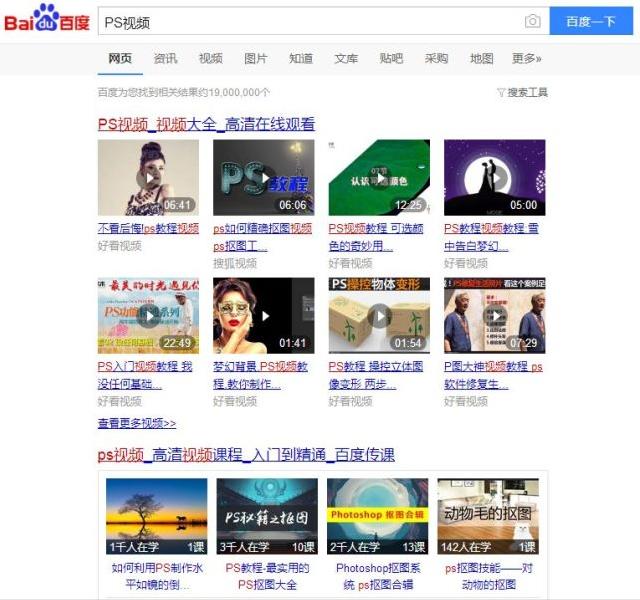Open link PS视频教程 可选颜色的奇妙用
The width and height of the screenshot is (640, 600).
pyautogui.click(x=376, y=237)
